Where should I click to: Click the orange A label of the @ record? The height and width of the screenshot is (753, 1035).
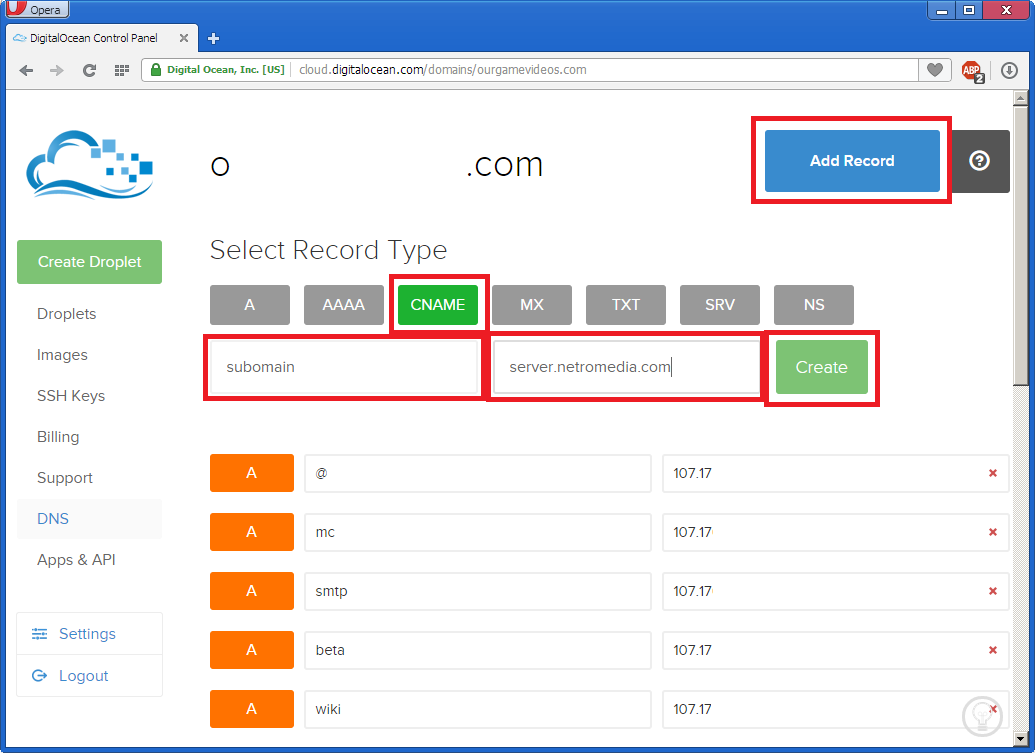click(251, 473)
